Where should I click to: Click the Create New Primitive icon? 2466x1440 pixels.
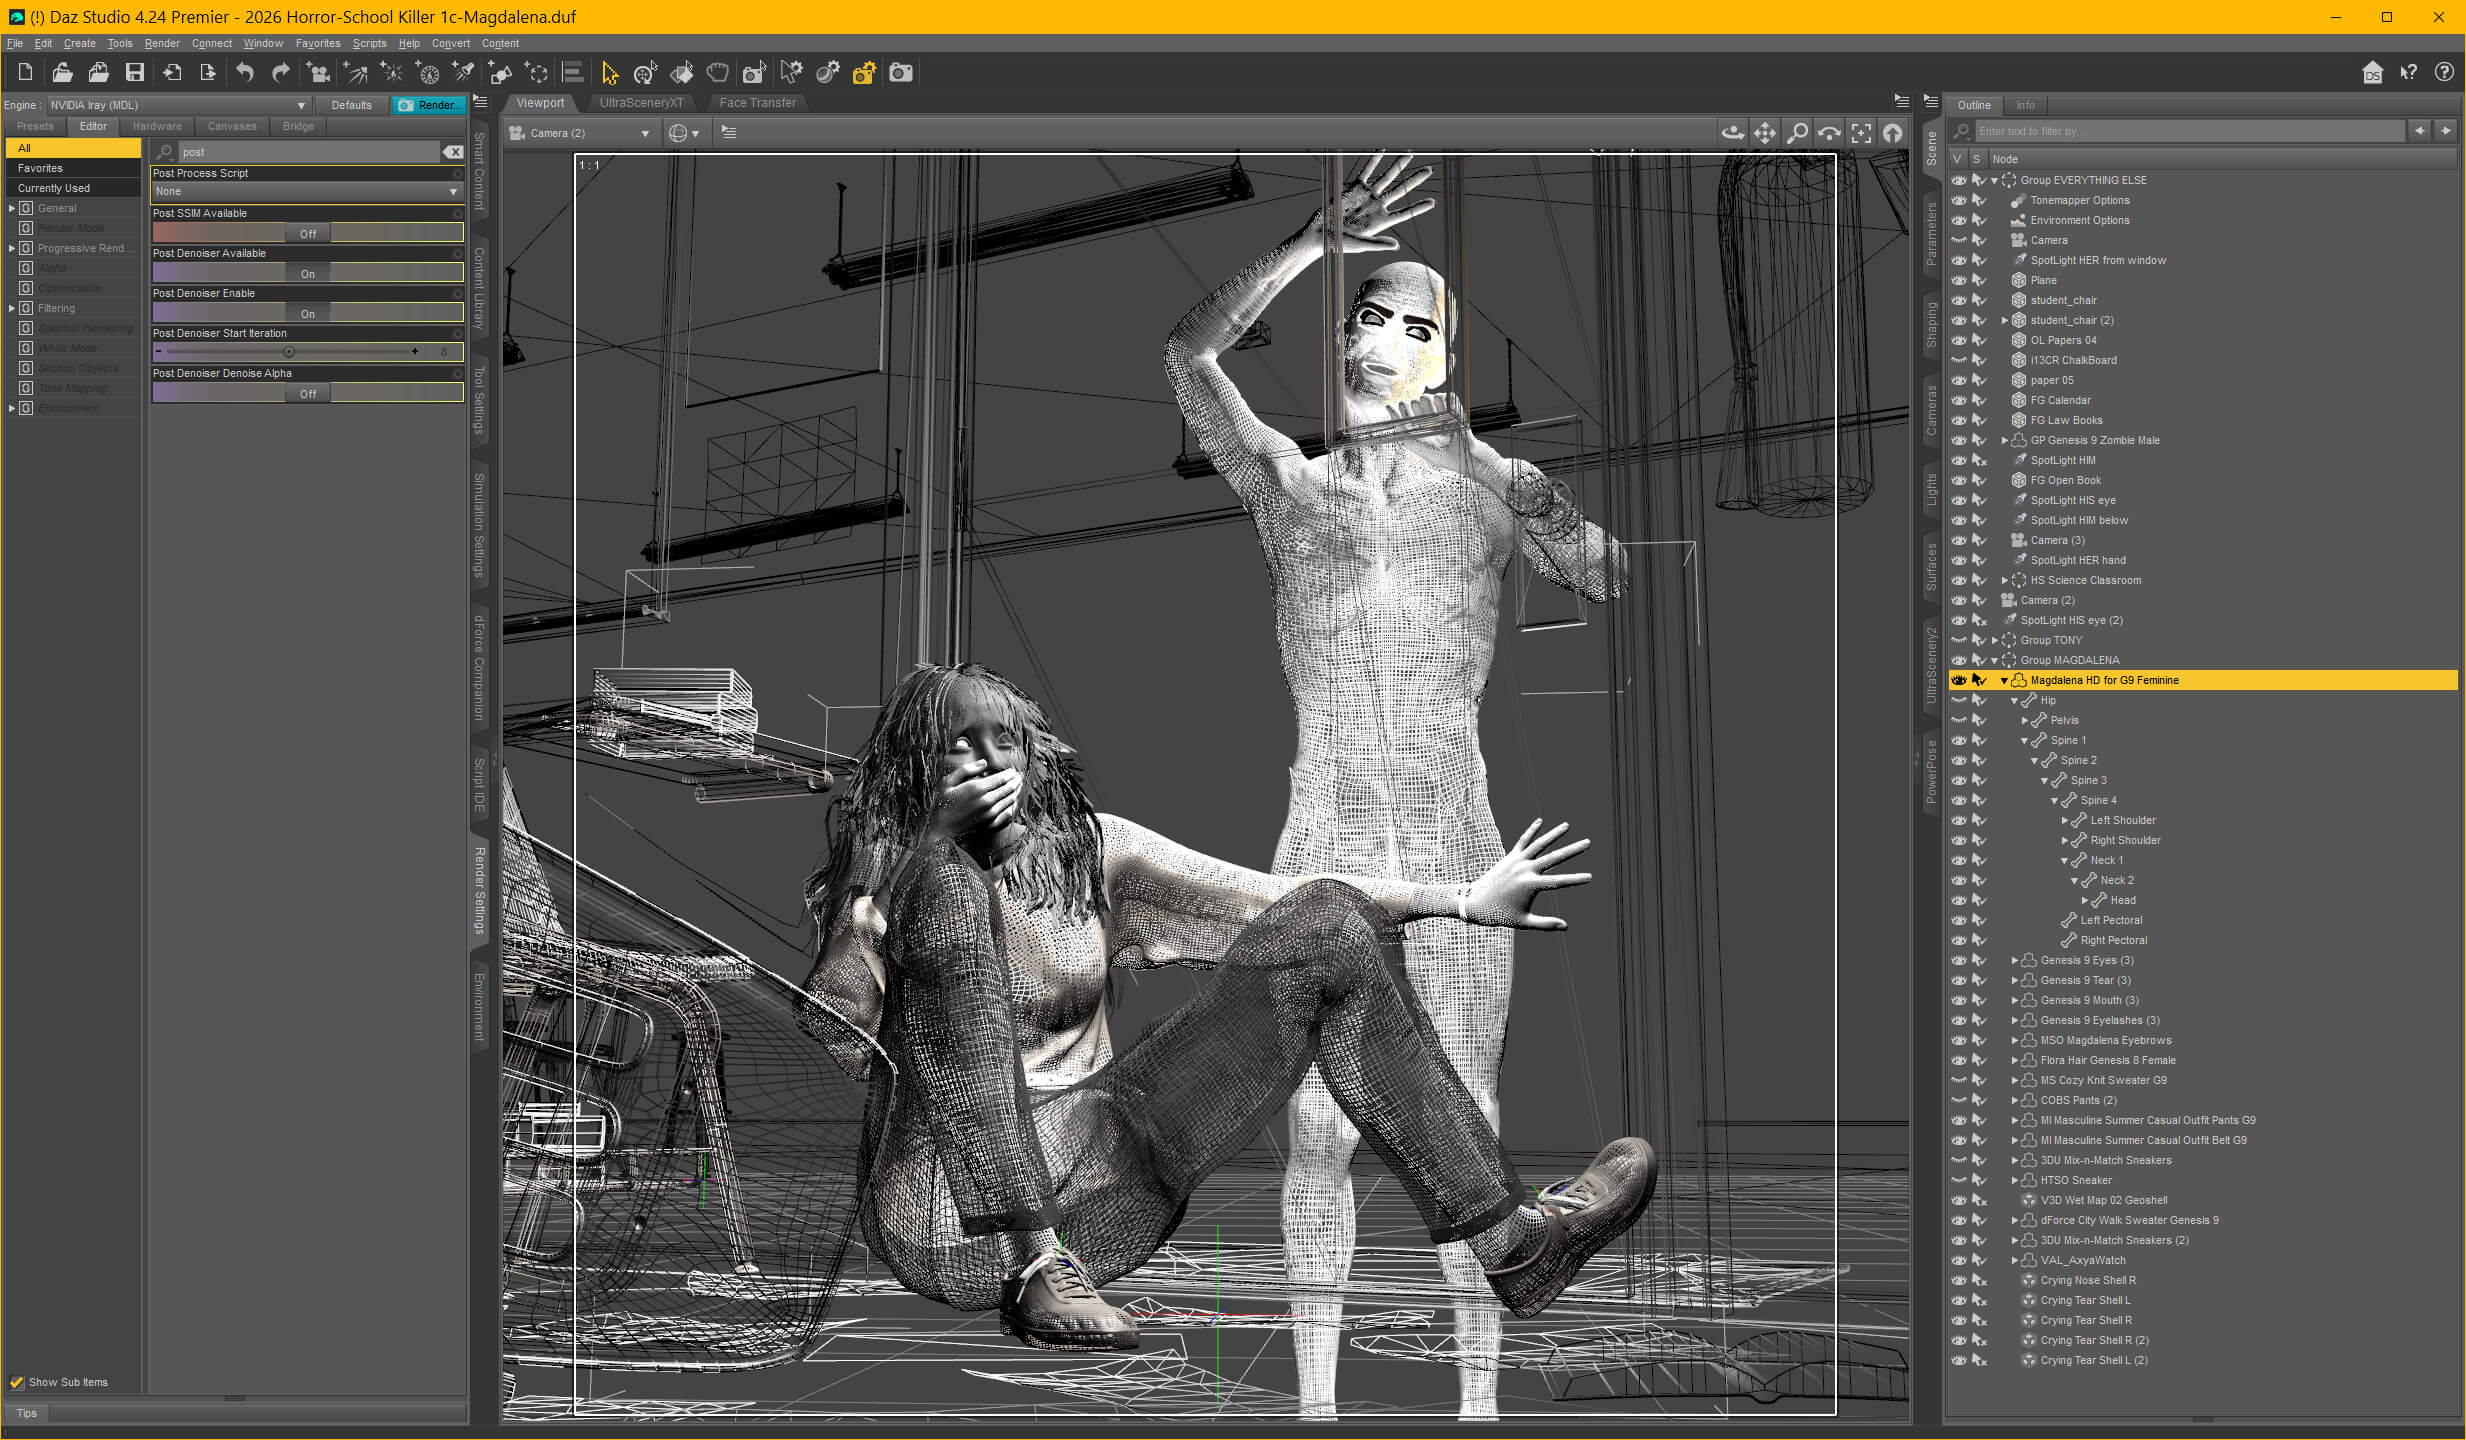click(499, 72)
